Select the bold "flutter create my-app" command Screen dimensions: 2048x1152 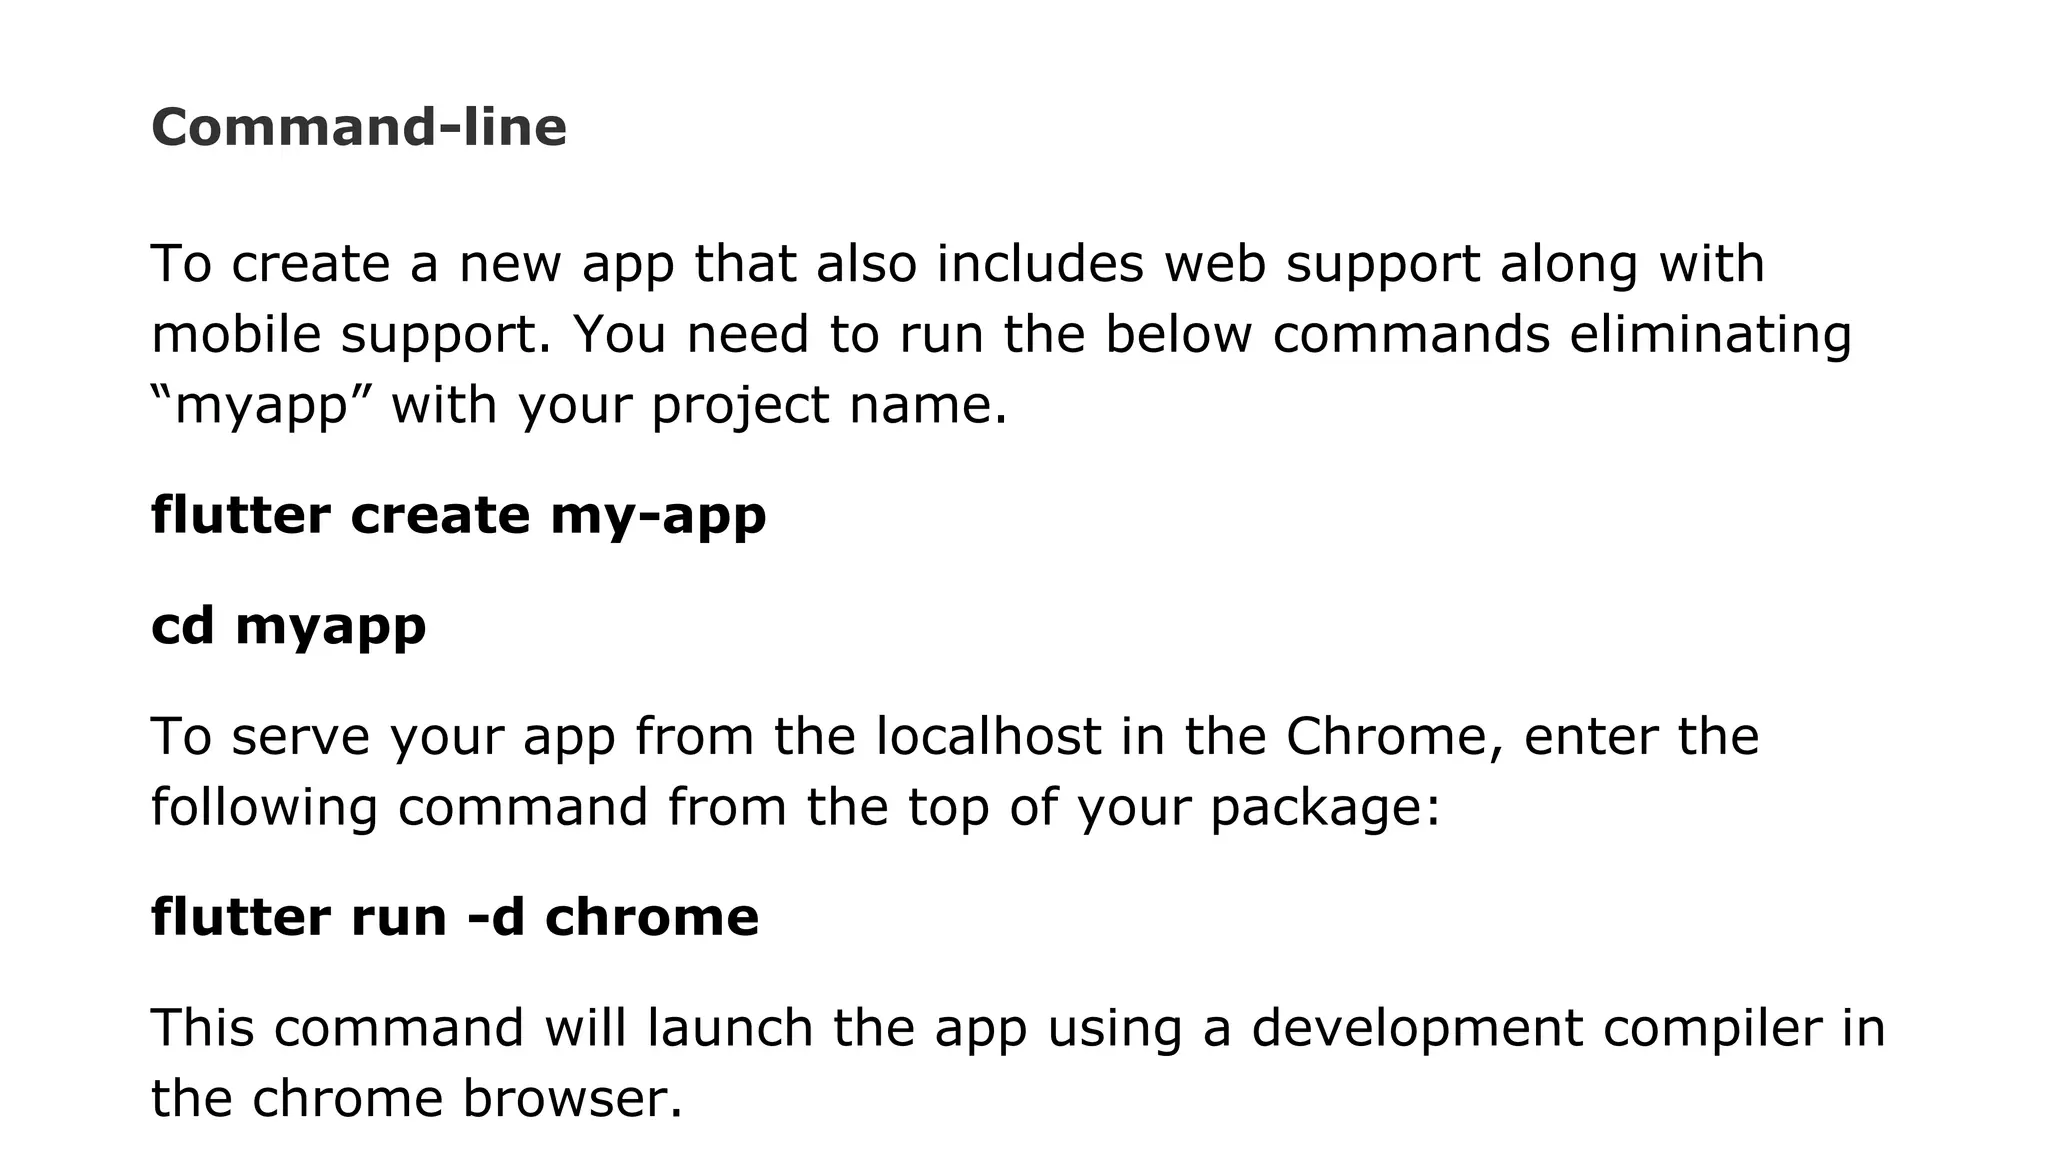point(459,518)
